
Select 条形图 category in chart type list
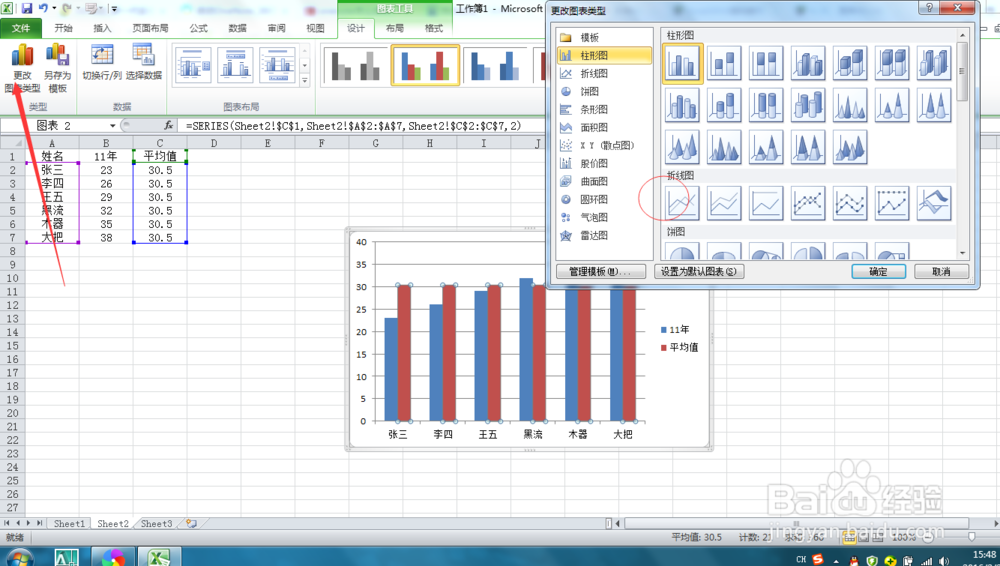pos(605,109)
